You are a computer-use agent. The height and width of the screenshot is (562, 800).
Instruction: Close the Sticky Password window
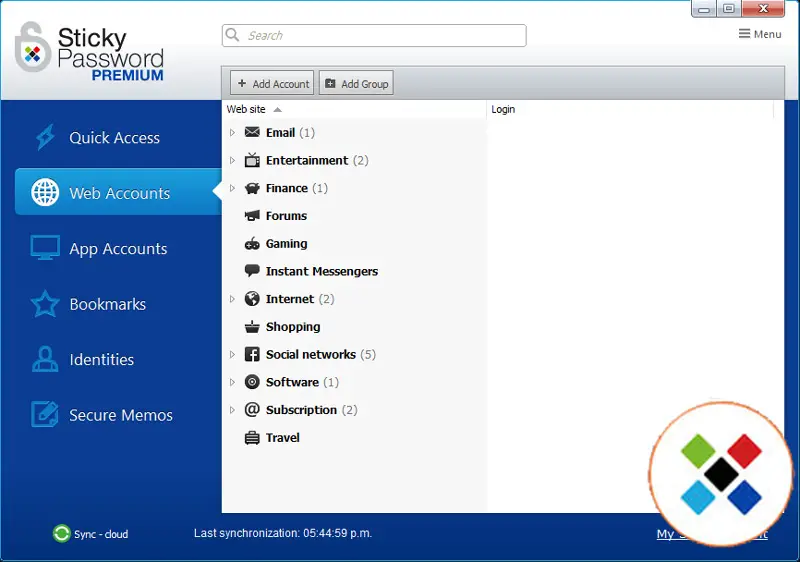[763, 9]
